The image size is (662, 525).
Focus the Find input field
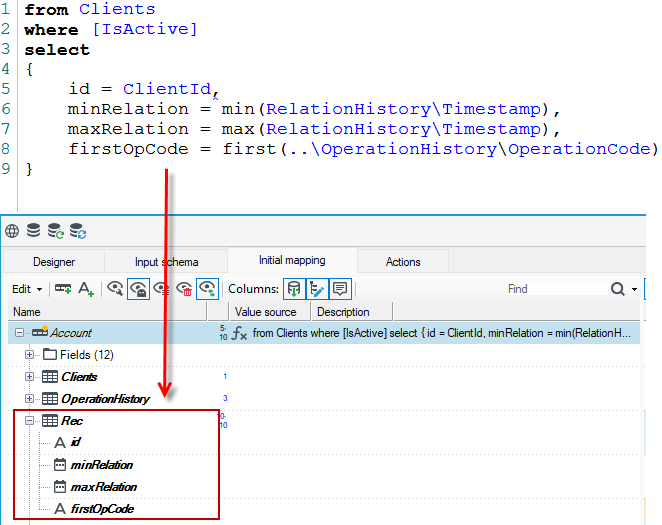coord(556,289)
